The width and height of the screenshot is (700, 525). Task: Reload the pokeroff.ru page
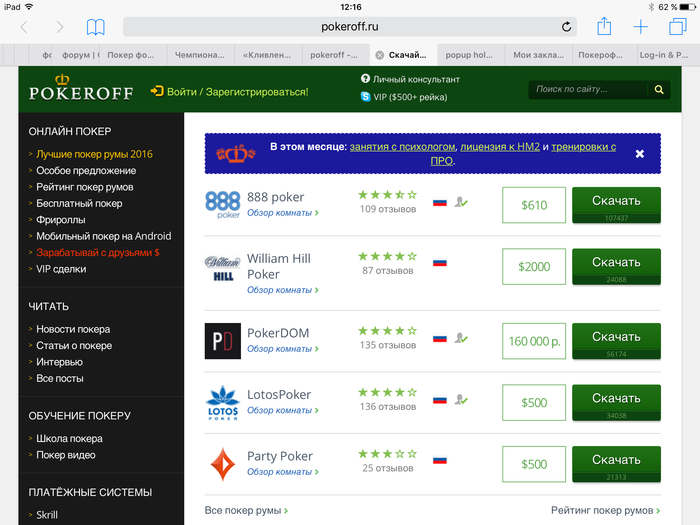click(x=566, y=27)
